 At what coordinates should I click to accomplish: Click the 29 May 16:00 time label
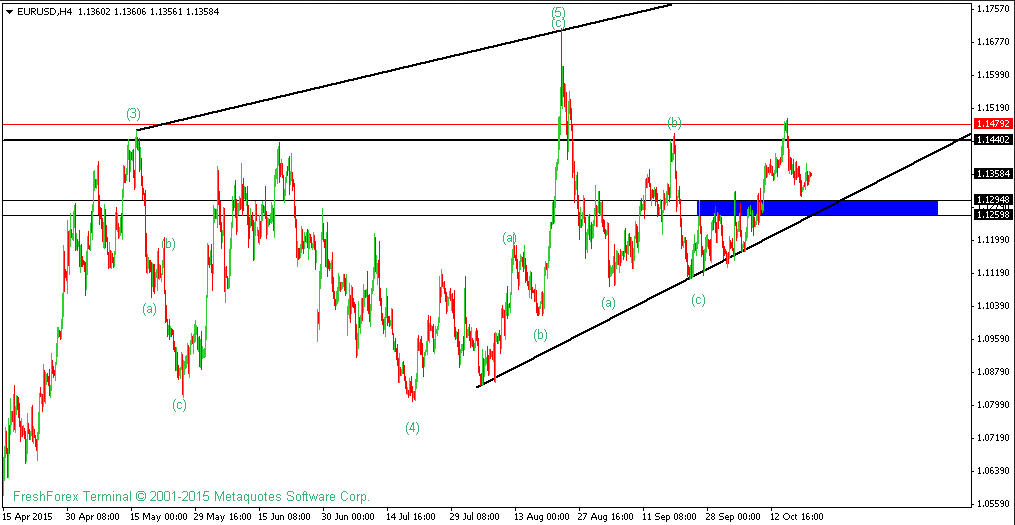(x=222, y=517)
